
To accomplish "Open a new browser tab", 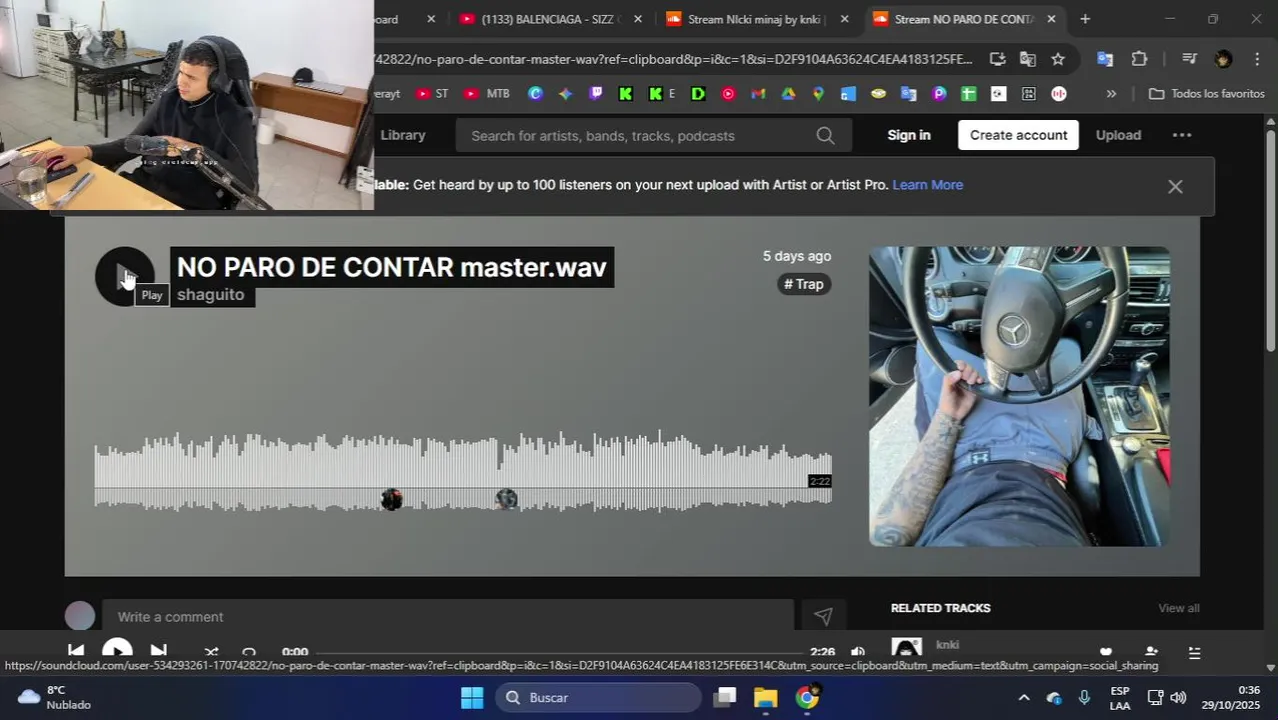I will [x=1085, y=19].
